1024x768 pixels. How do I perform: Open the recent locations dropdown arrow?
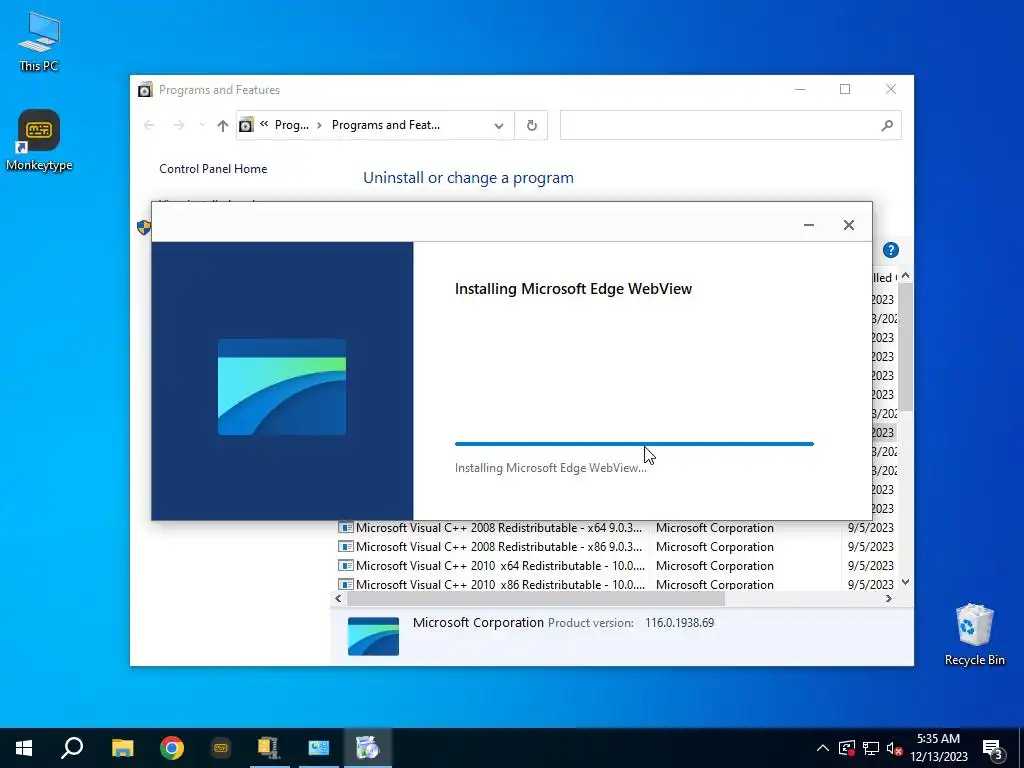pos(202,125)
